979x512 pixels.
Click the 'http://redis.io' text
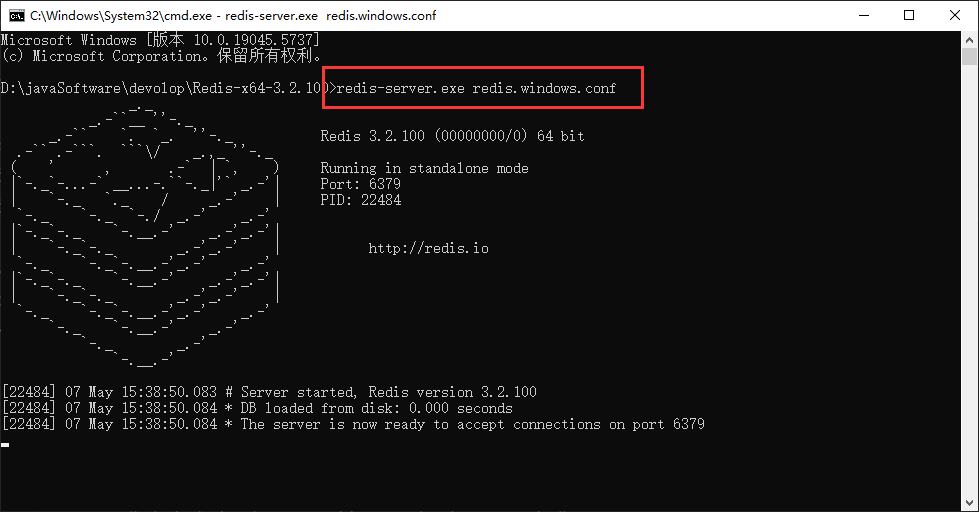tap(428, 249)
